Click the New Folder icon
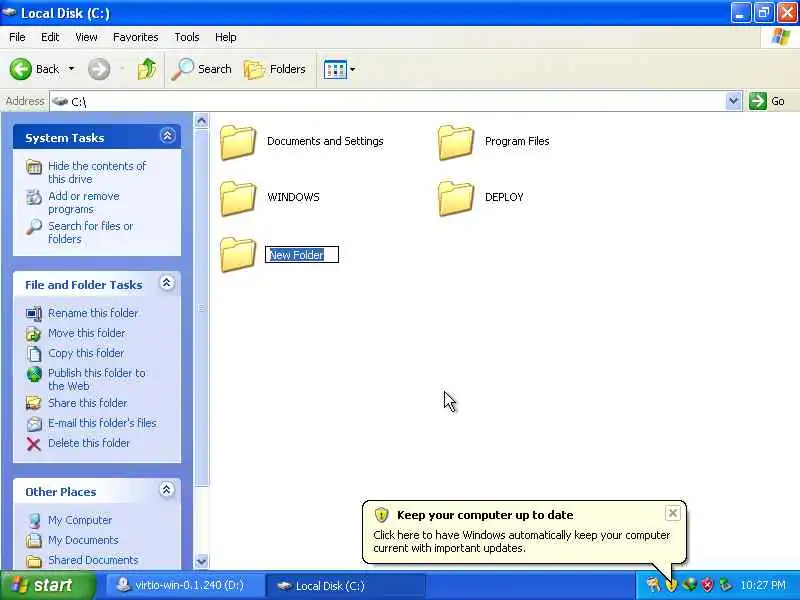 point(238,255)
